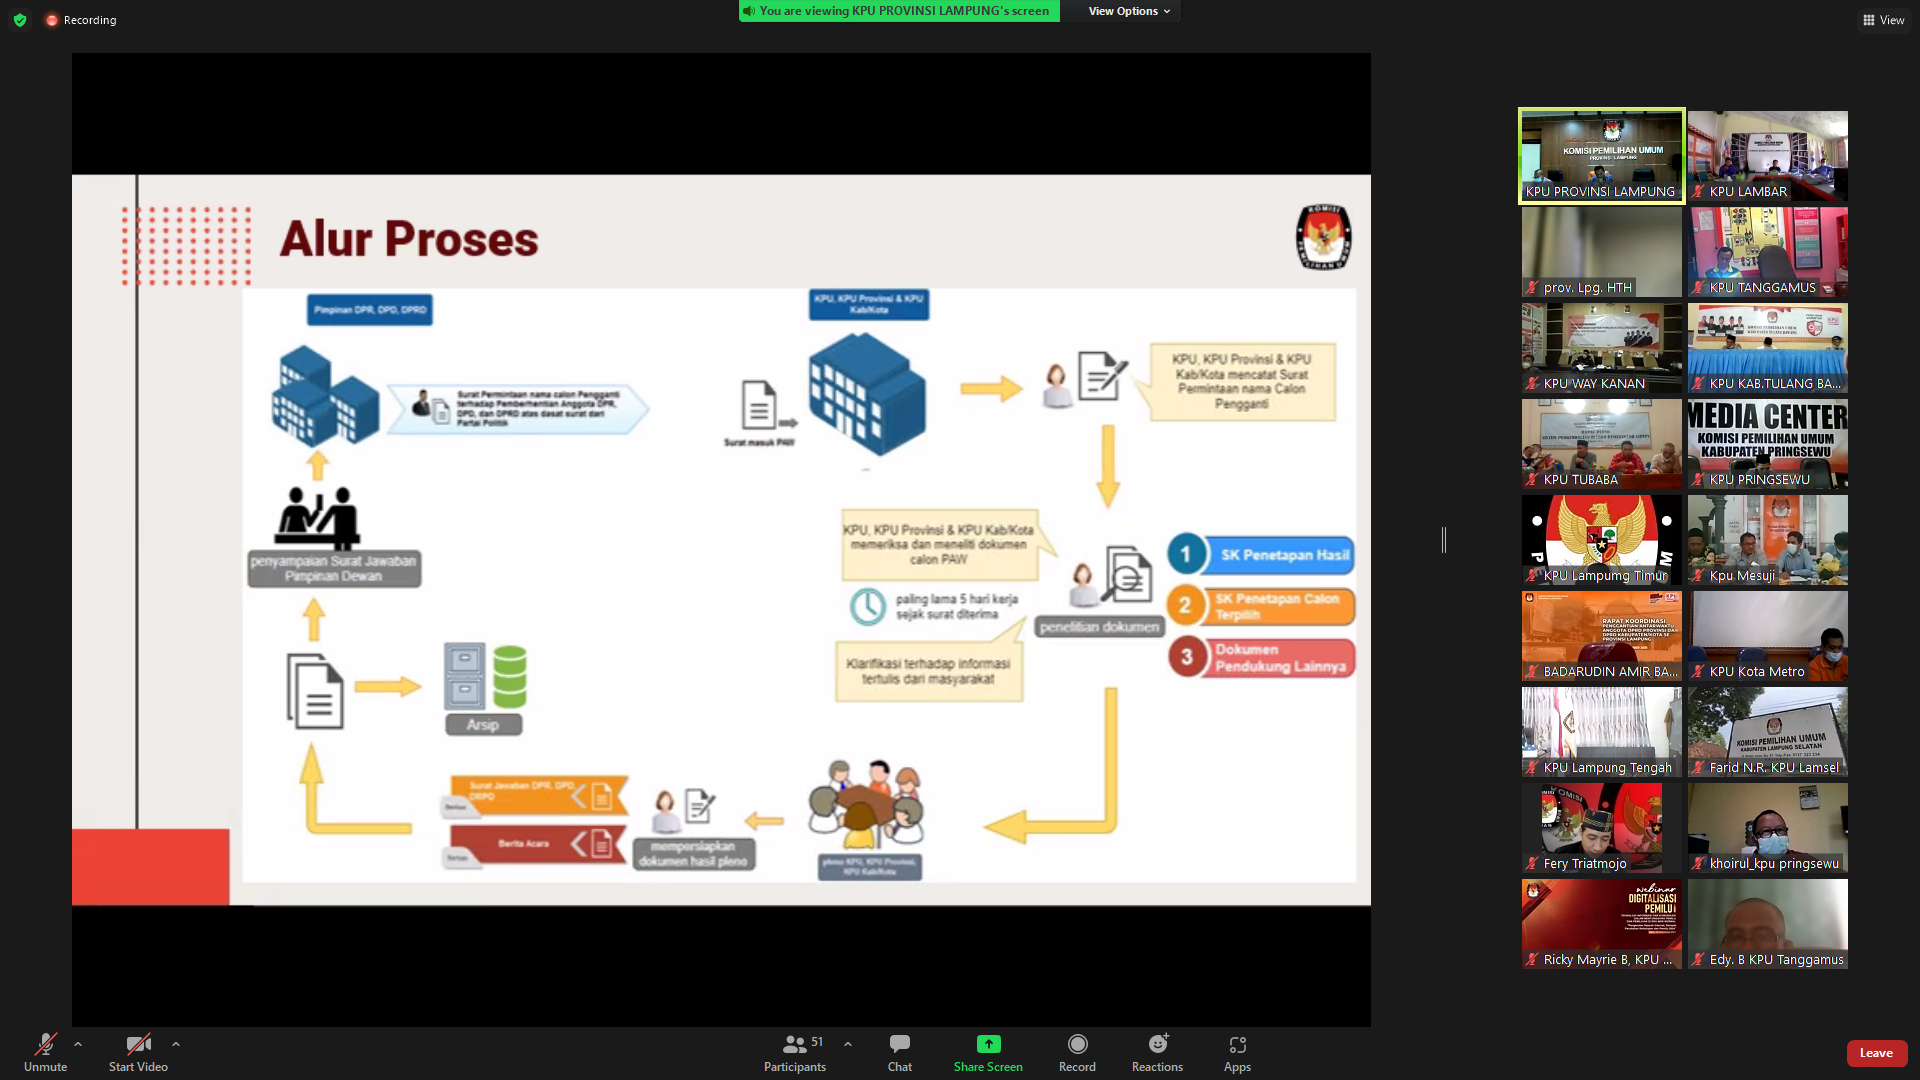The height and width of the screenshot is (1080, 1920).
Task: Click the KPU PROVINSI LAMPUNG screen sharing banner
Action: pyautogui.click(x=904, y=11)
